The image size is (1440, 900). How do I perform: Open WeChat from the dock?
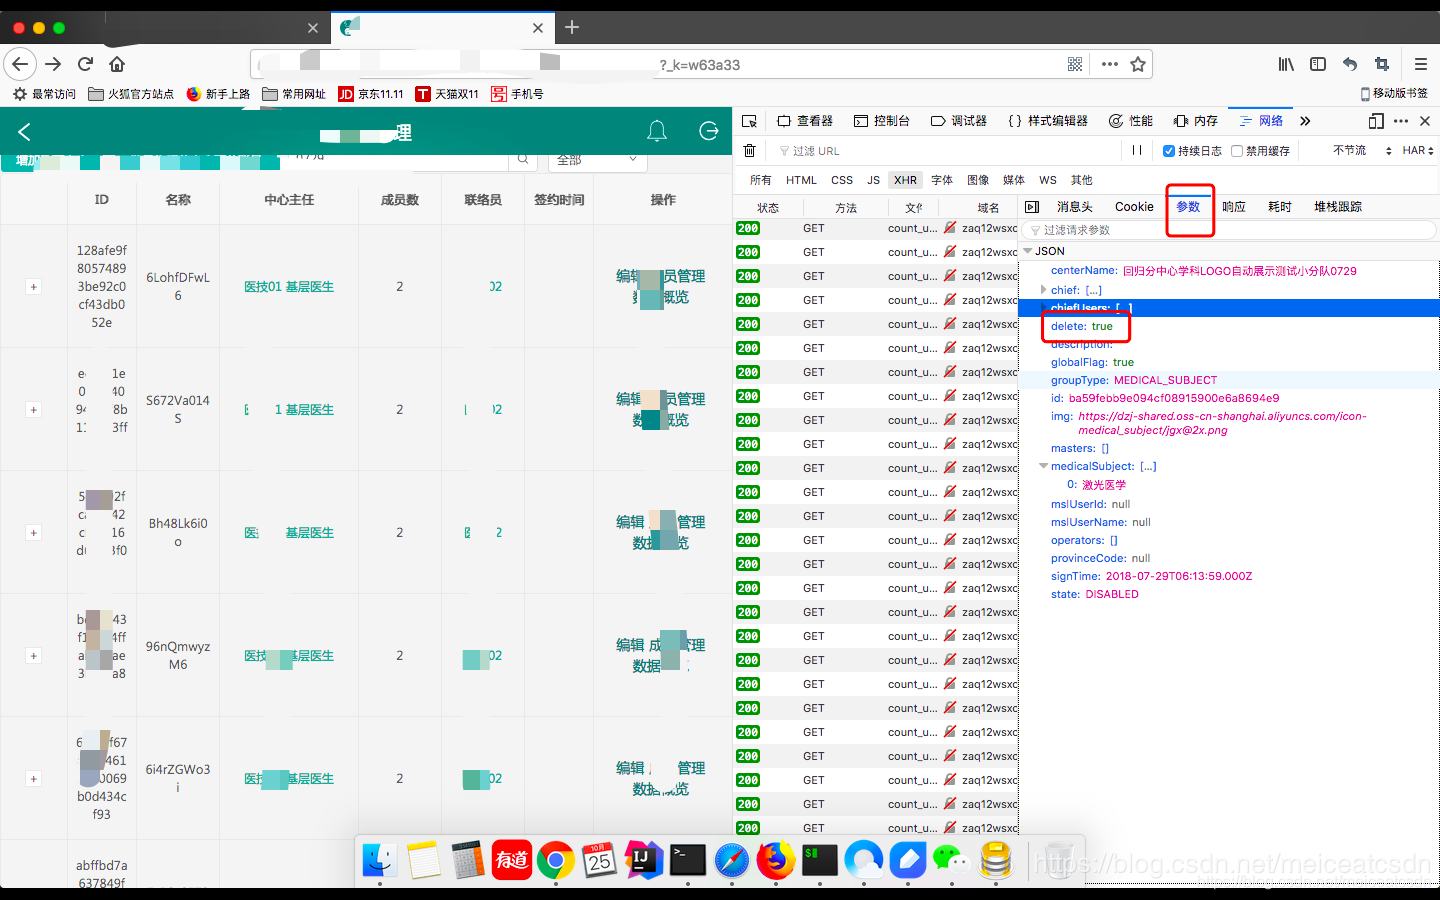951,860
